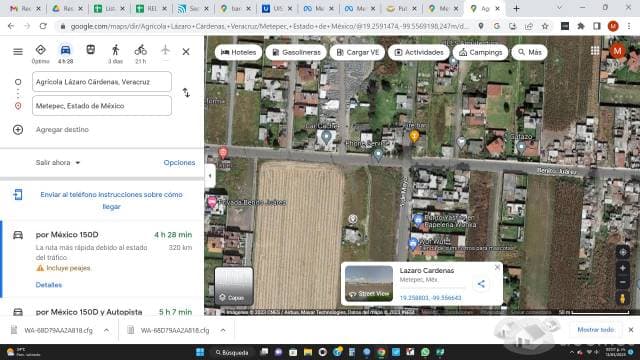Open the Salir ahora dropdown
This screenshot has height=360, width=640.
[x=58, y=162]
